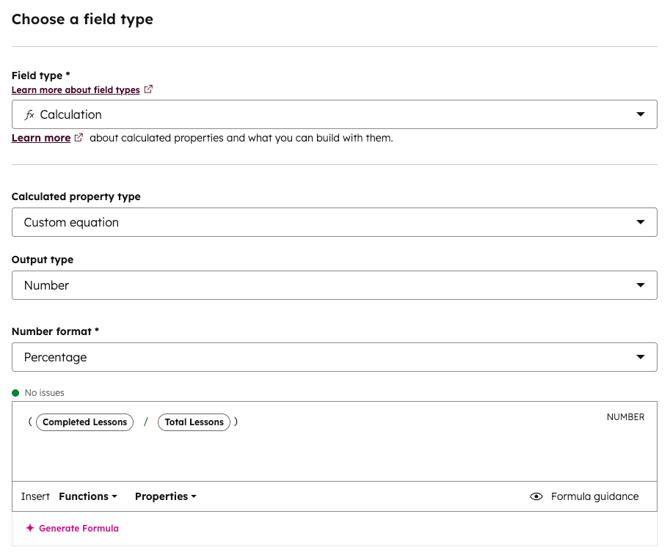Expand the Calculated property type dropdown
The image size is (670, 555).
point(640,222)
